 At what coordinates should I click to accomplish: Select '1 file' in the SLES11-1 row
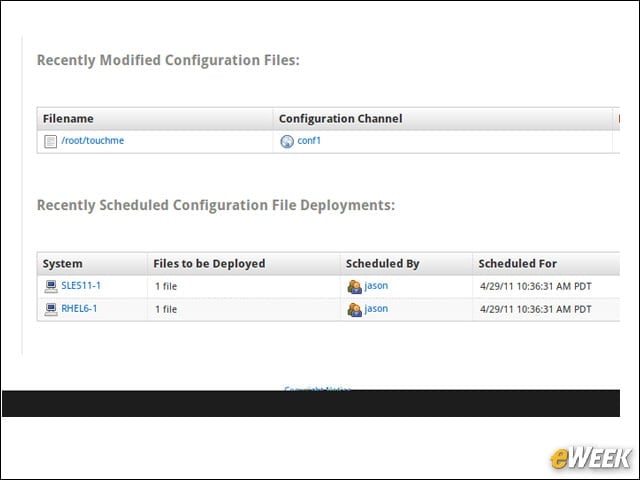tap(166, 287)
